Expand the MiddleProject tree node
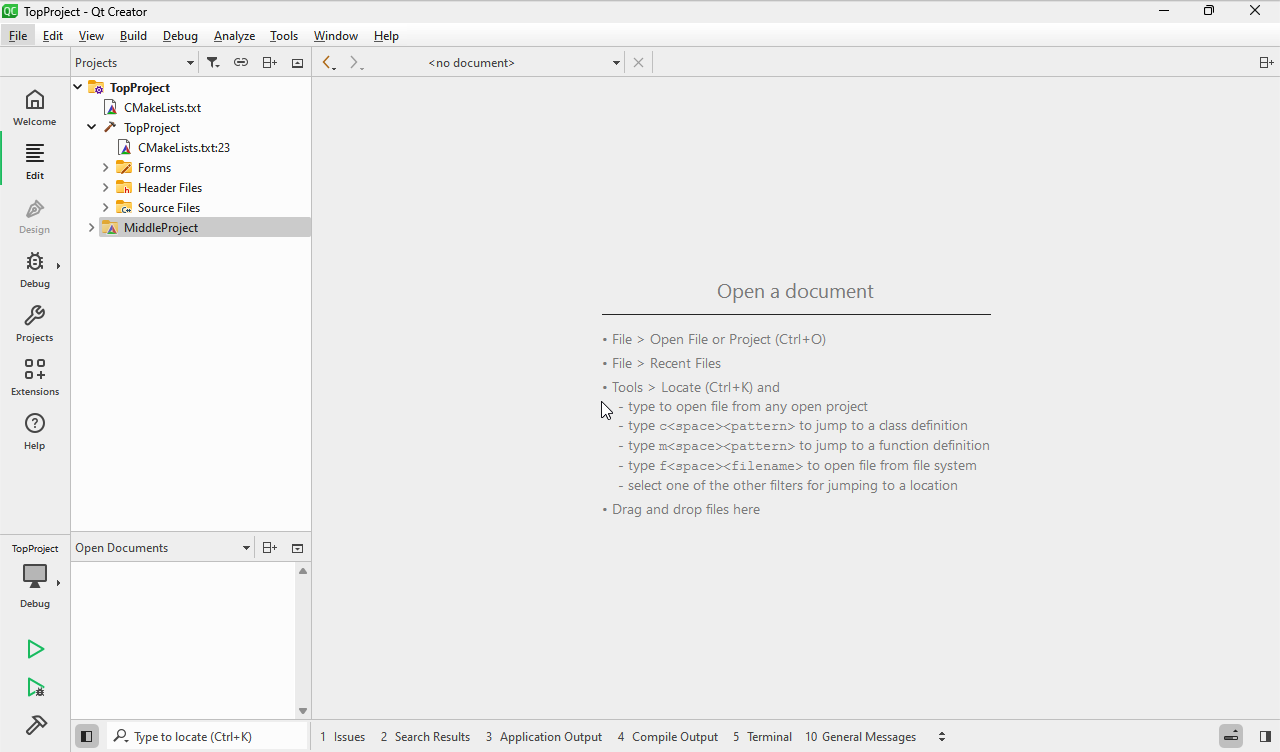Image resolution: width=1280 pixels, height=752 pixels. click(x=92, y=228)
